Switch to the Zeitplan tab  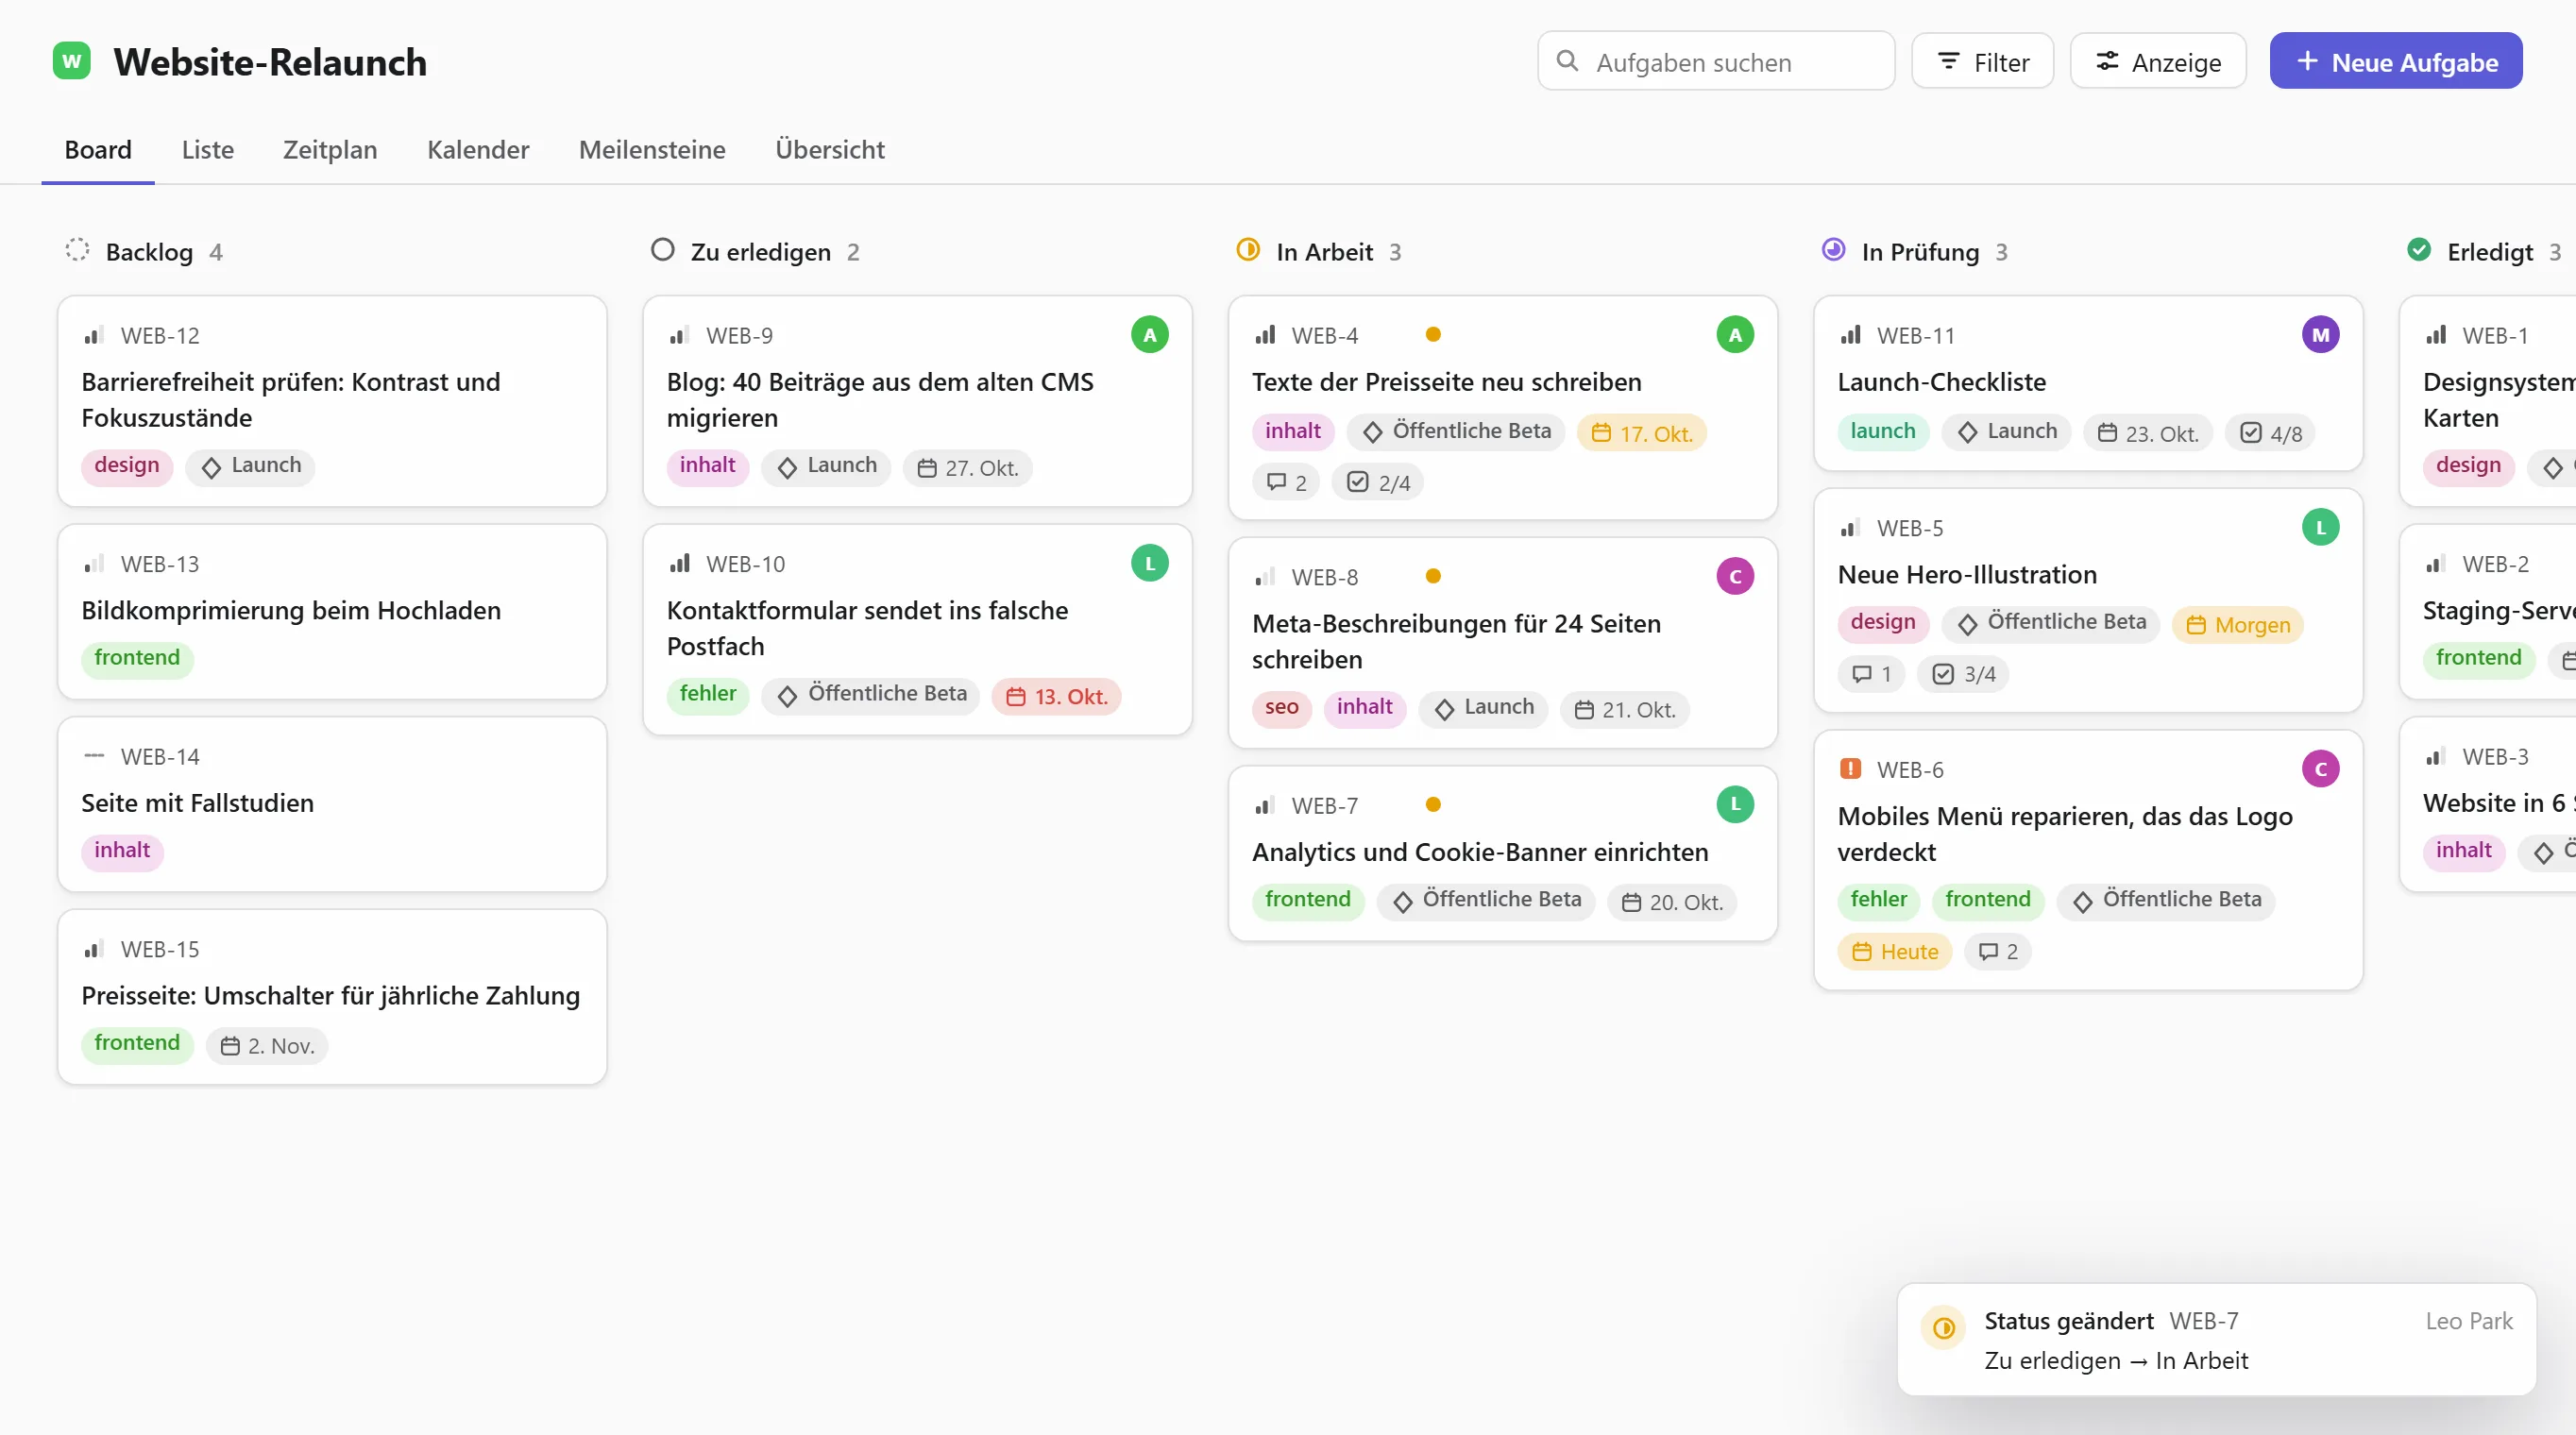tap(329, 149)
